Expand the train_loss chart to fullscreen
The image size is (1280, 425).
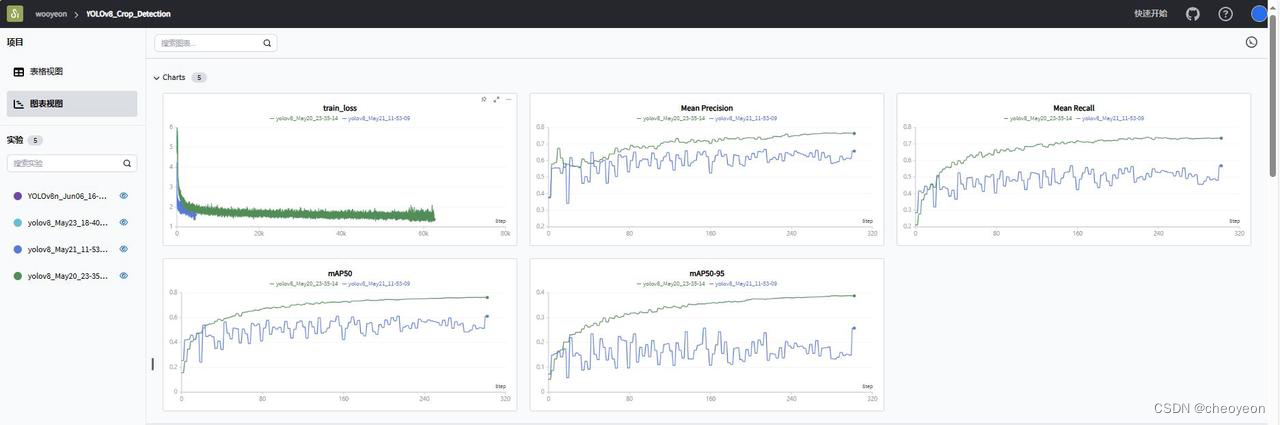496,99
